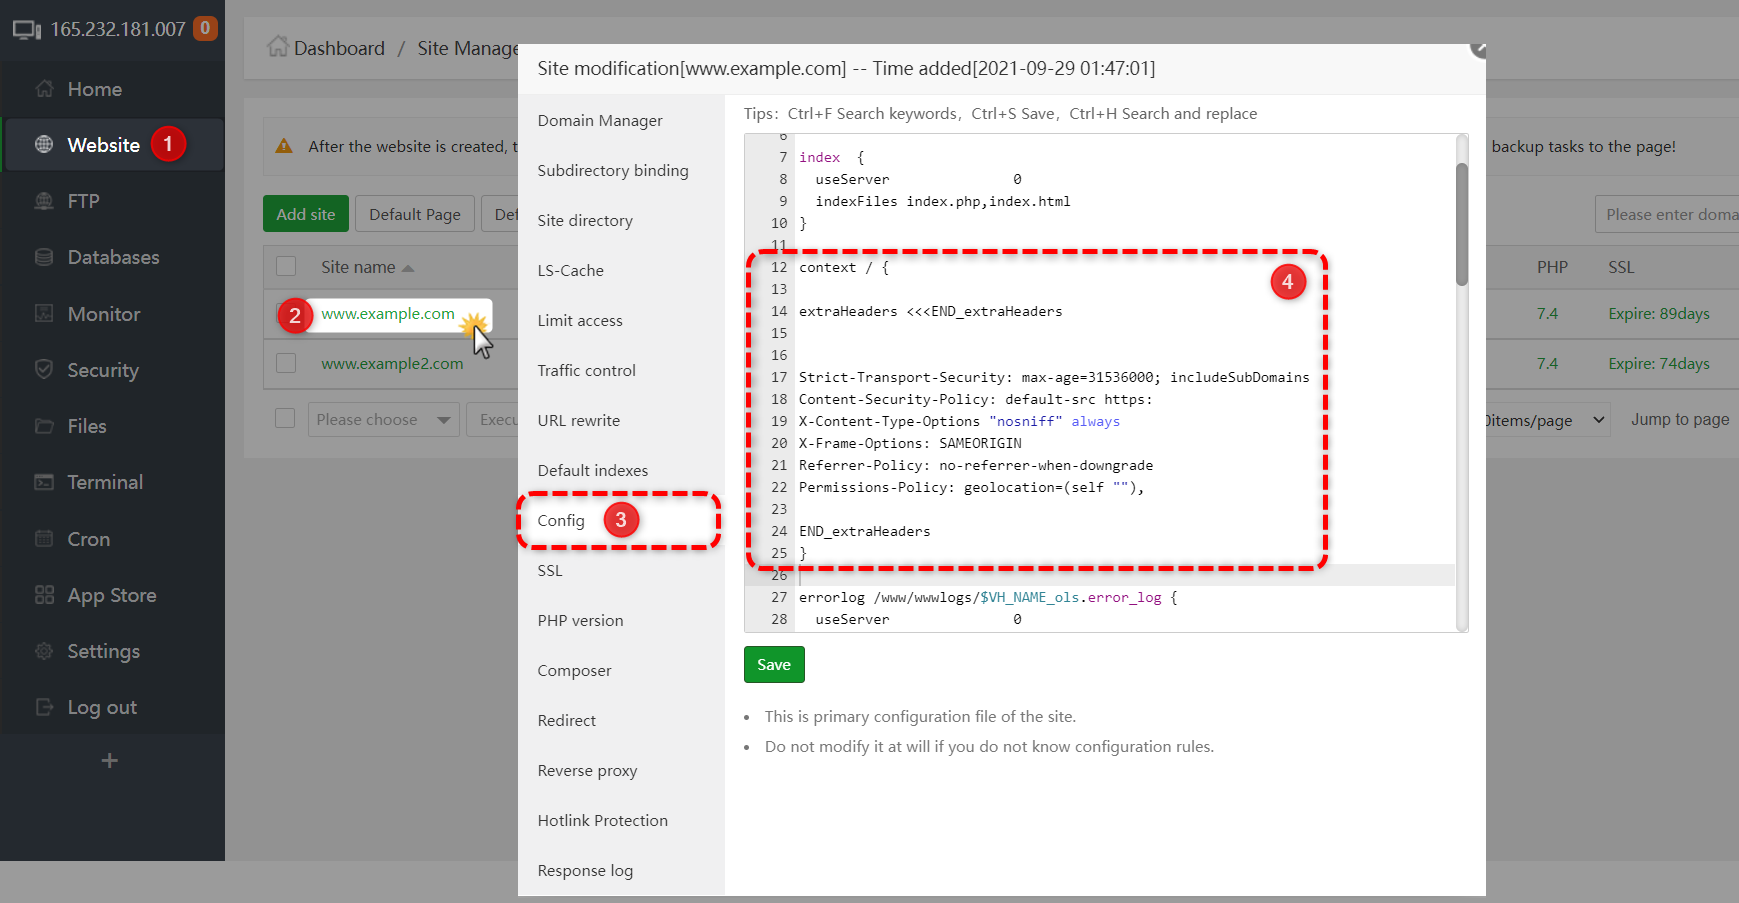Click the green Save button
The image size is (1739, 903).
pyautogui.click(x=774, y=665)
